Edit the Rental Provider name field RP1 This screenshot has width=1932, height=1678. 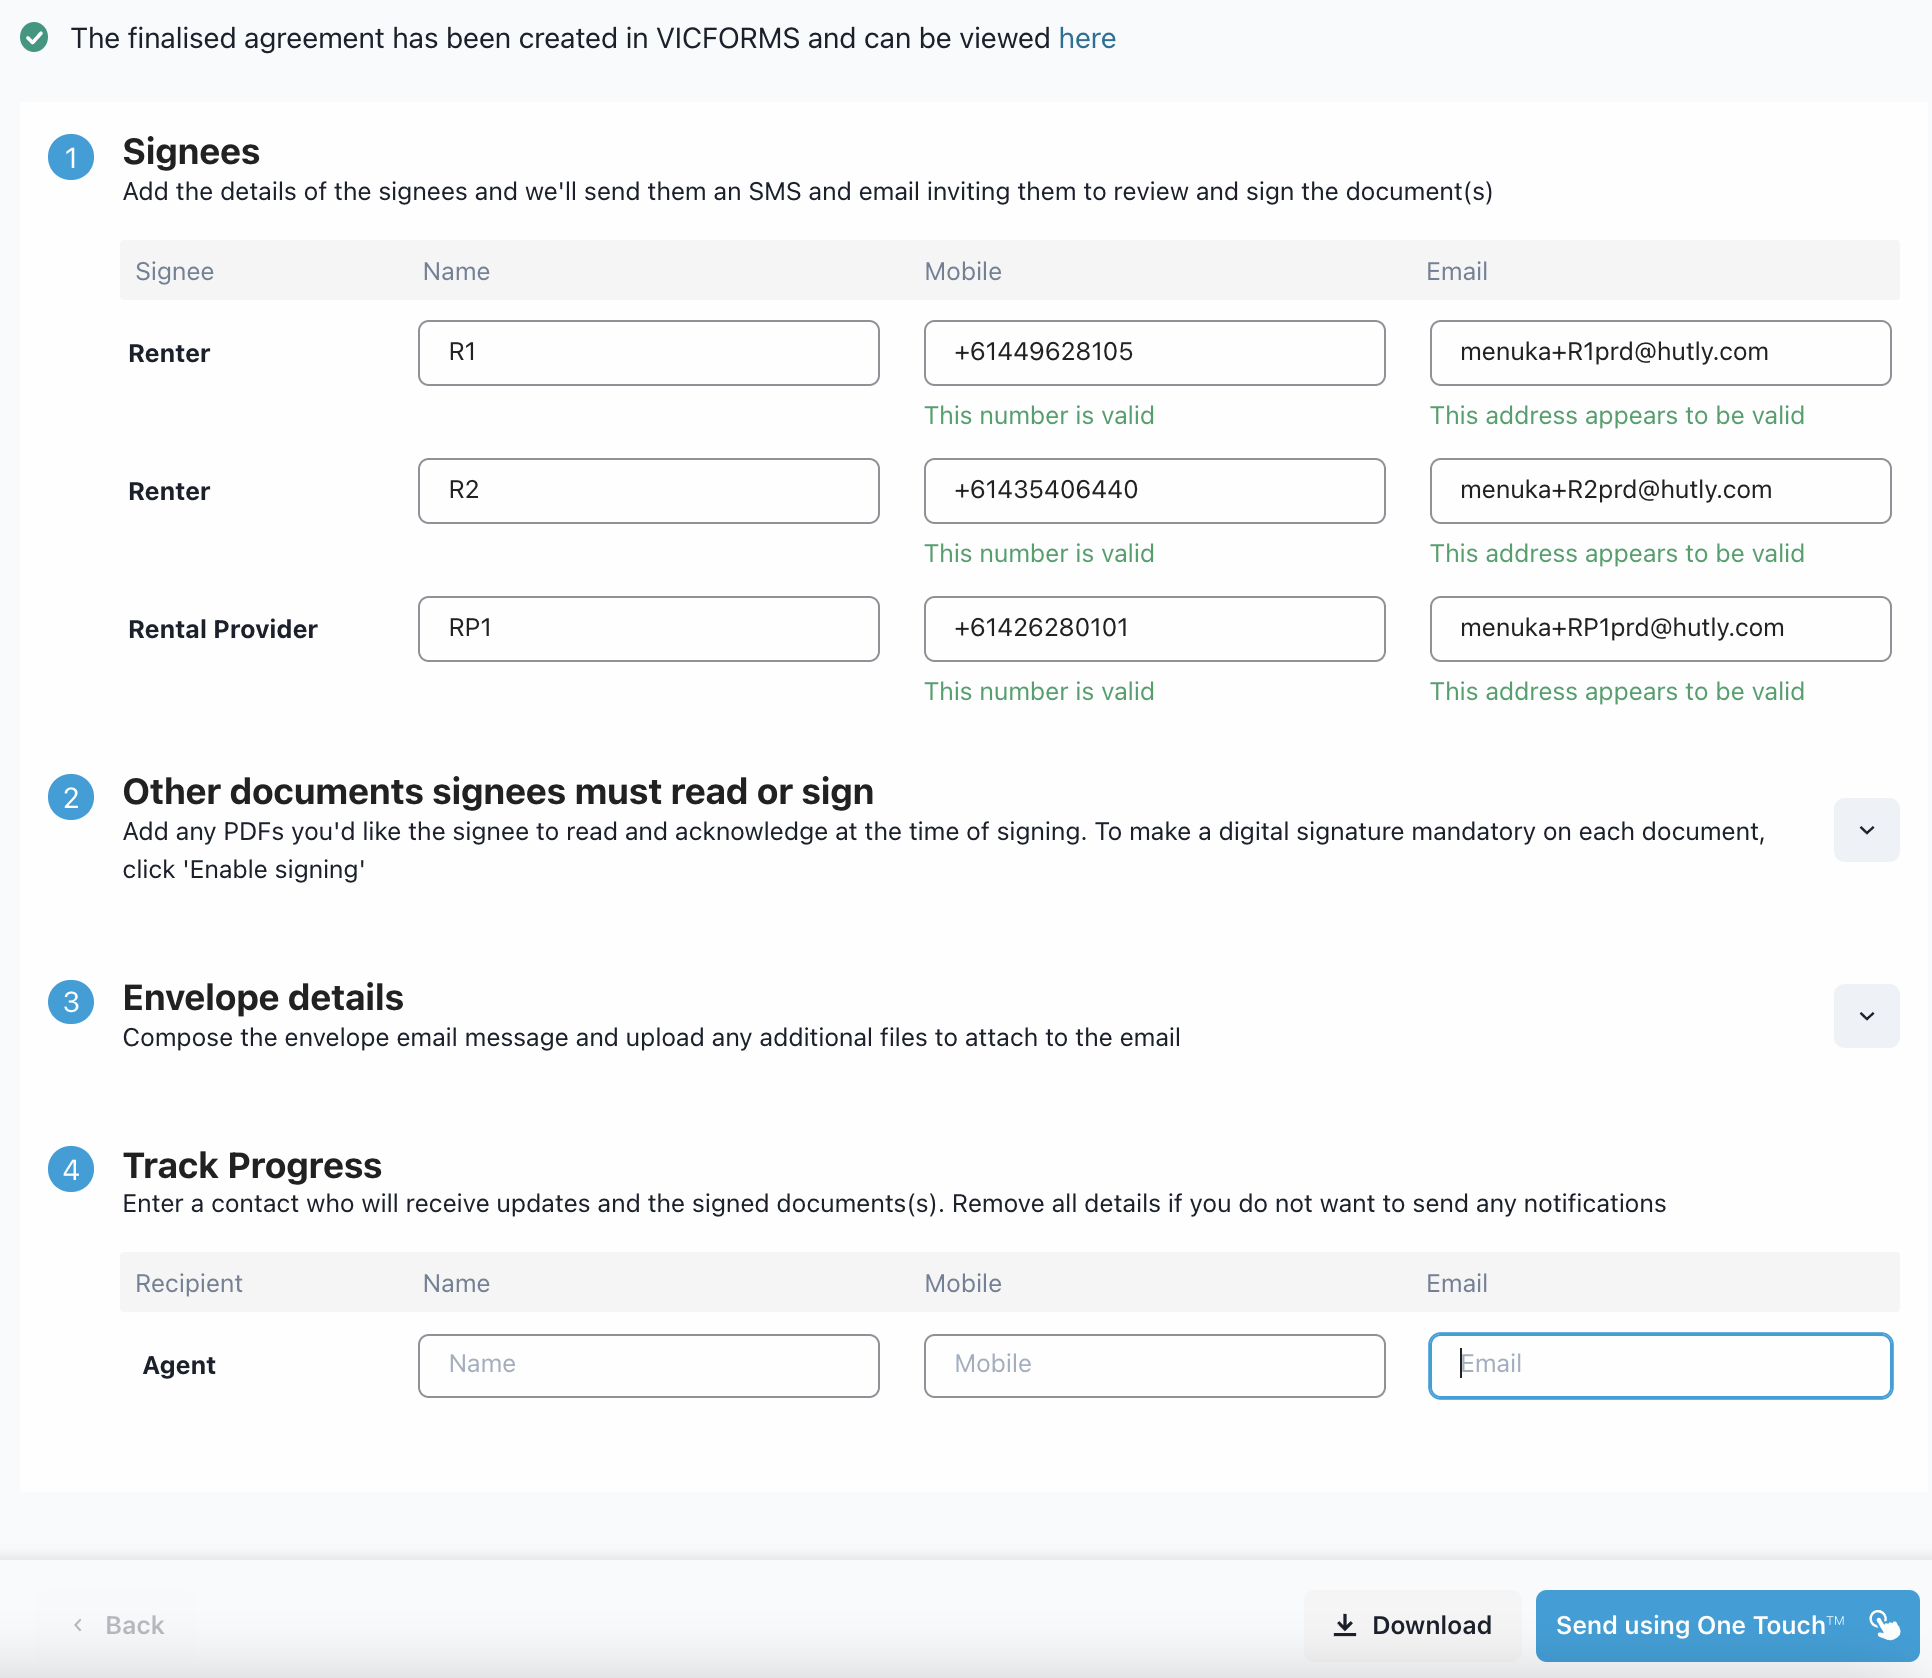tap(648, 629)
